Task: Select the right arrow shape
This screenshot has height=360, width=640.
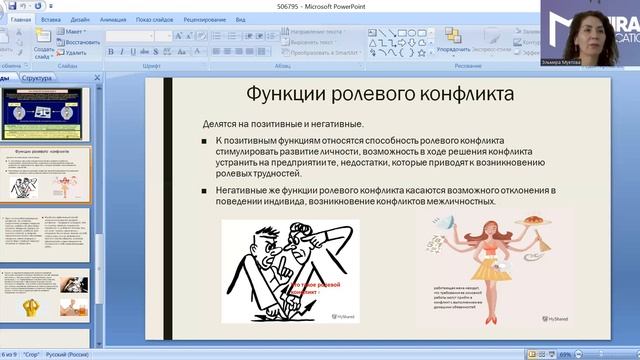Action: click(x=402, y=43)
